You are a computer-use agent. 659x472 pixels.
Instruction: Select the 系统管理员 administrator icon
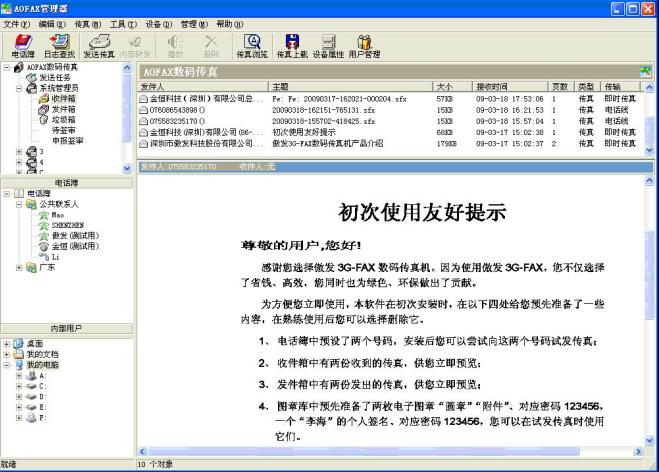pyautogui.click(x=32, y=88)
